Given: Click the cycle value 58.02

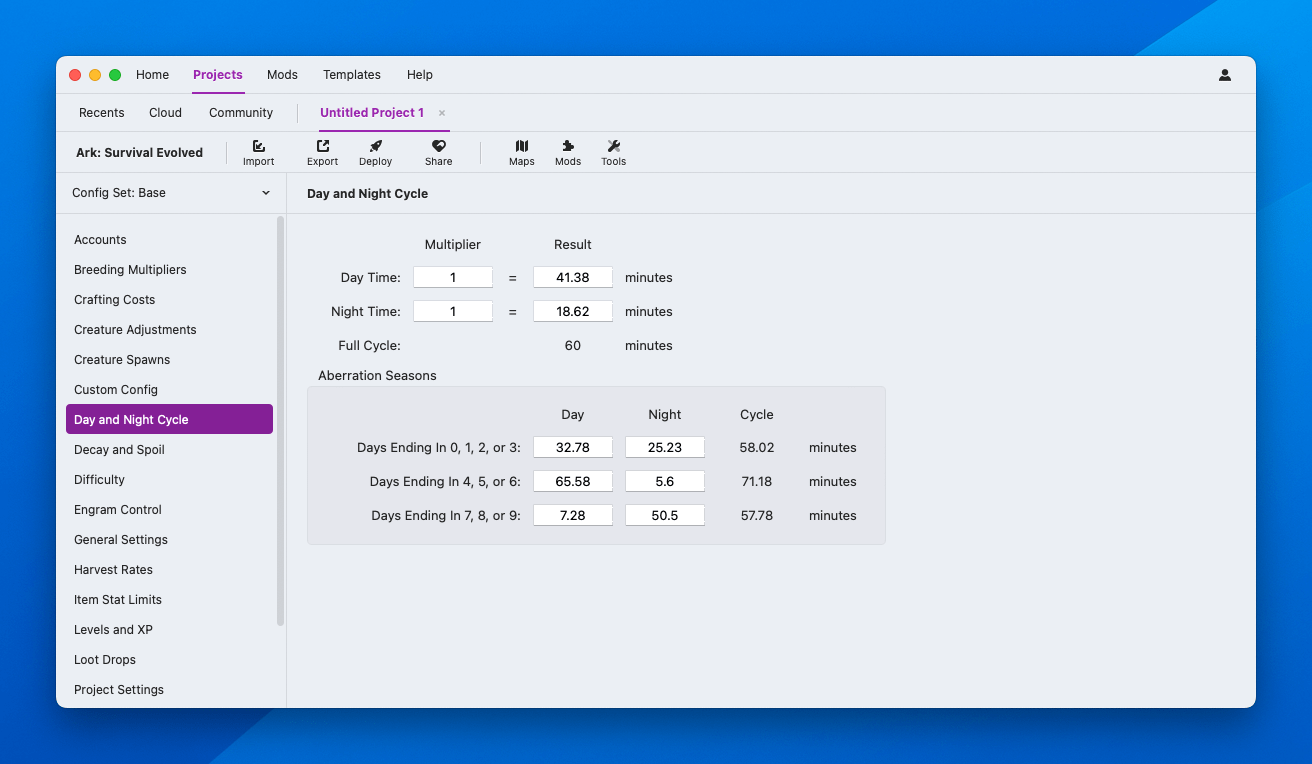Looking at the screenshot, I should (x=757, y=448).
